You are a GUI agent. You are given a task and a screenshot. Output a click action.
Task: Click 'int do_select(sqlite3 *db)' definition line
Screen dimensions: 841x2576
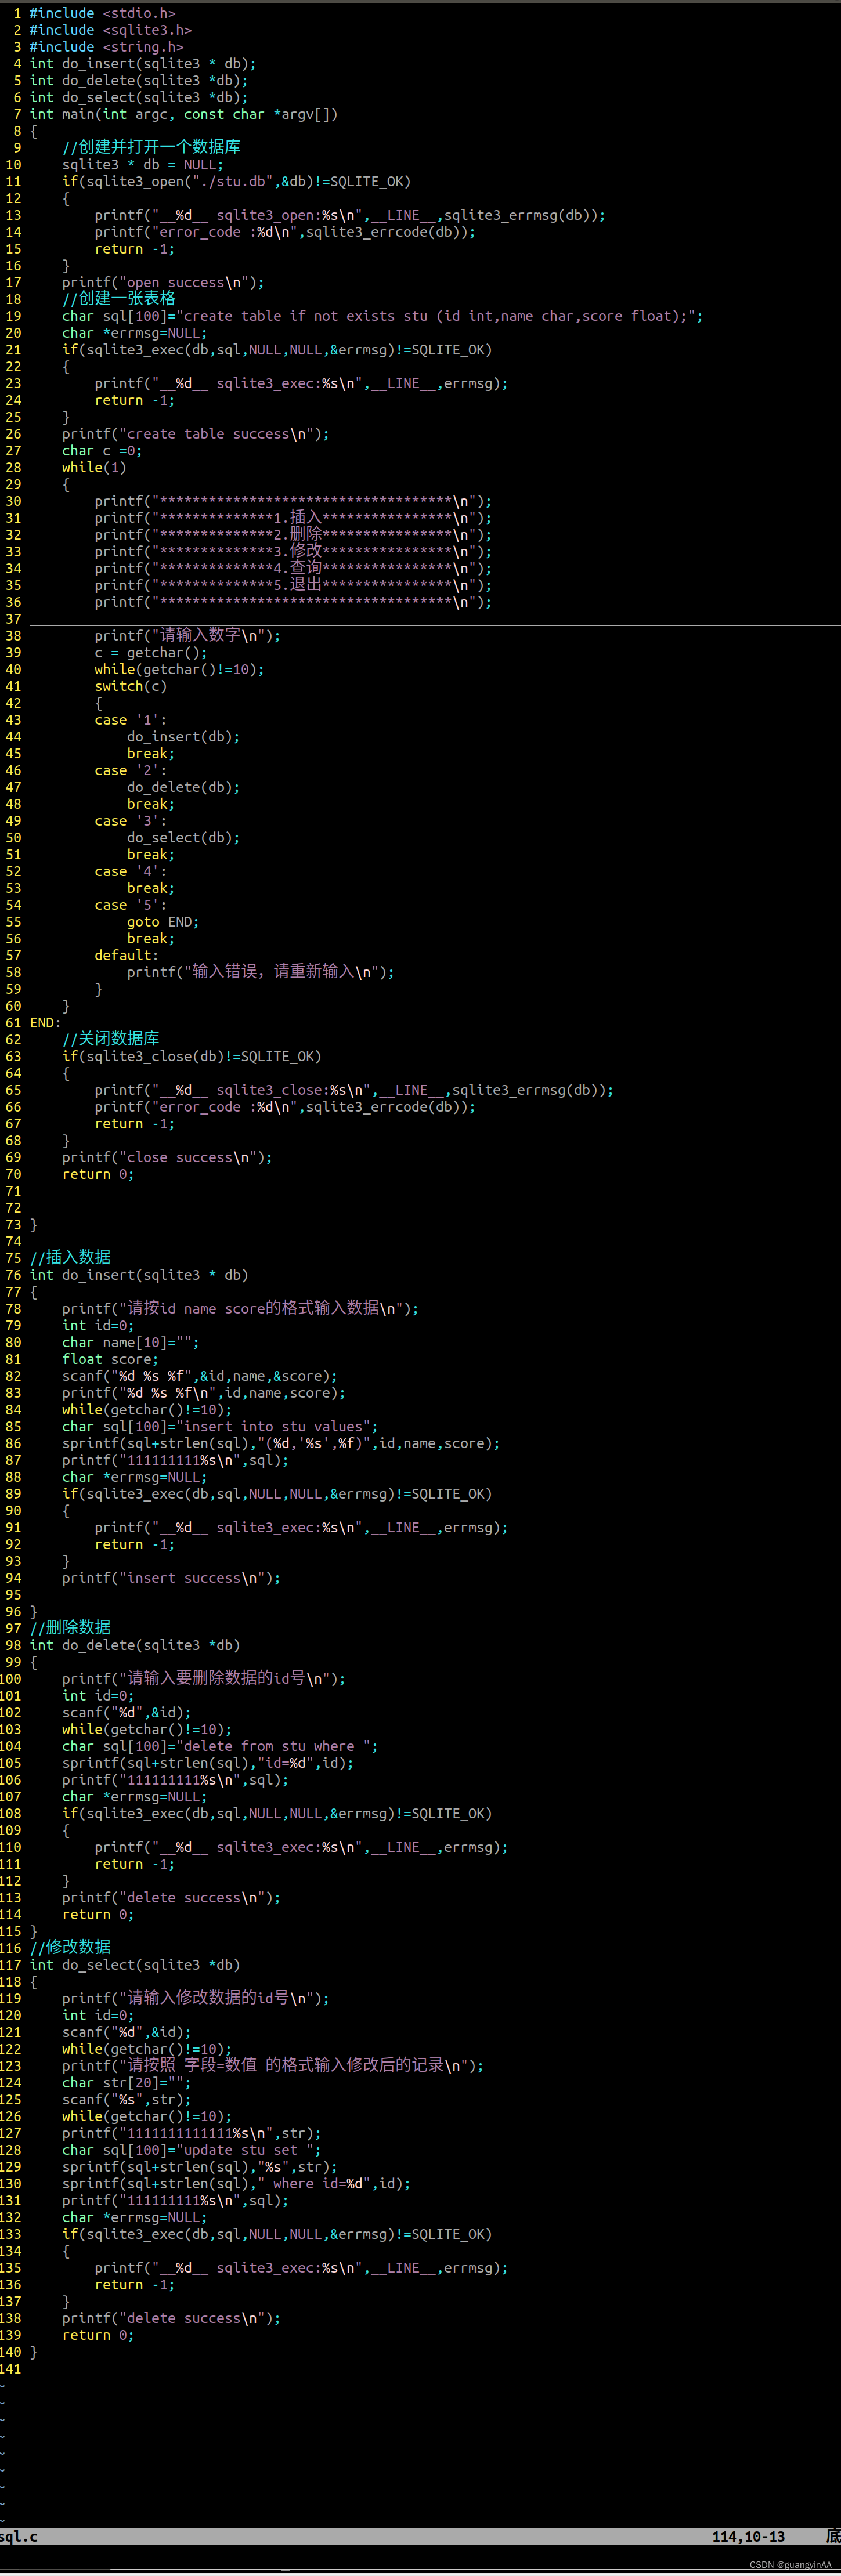point(135,1965)
